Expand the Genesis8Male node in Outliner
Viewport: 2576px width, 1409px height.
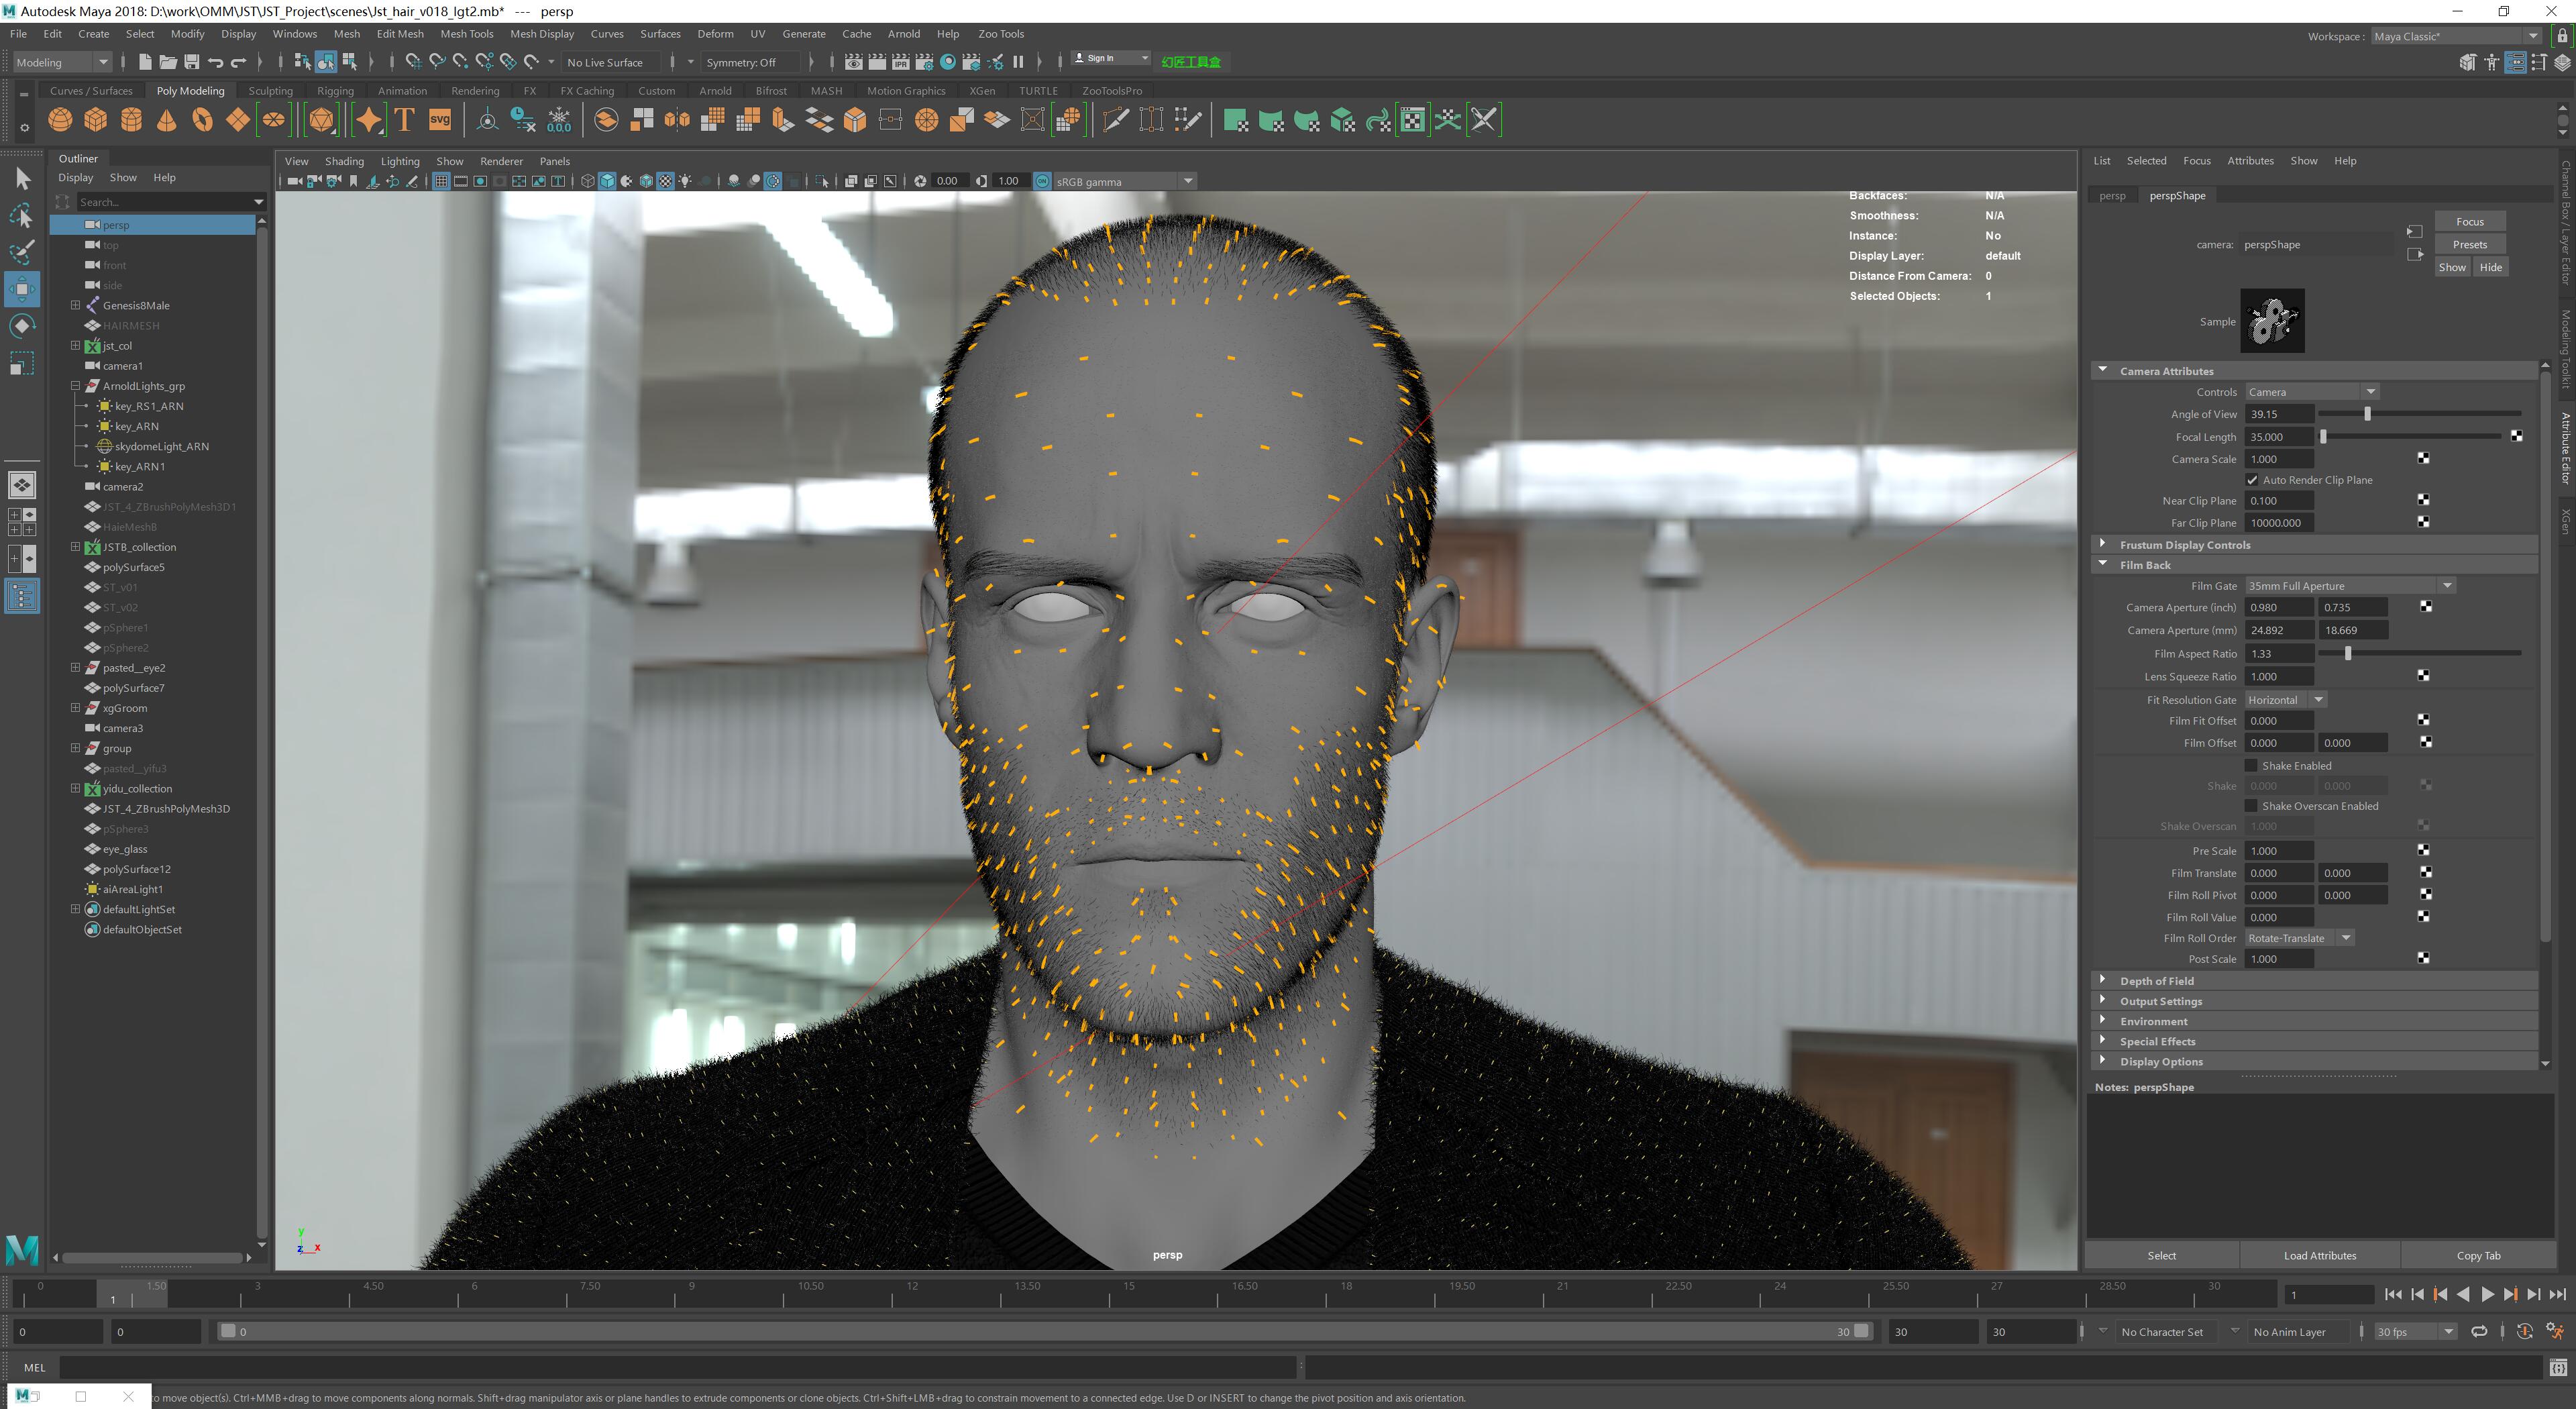click(75, 305)
